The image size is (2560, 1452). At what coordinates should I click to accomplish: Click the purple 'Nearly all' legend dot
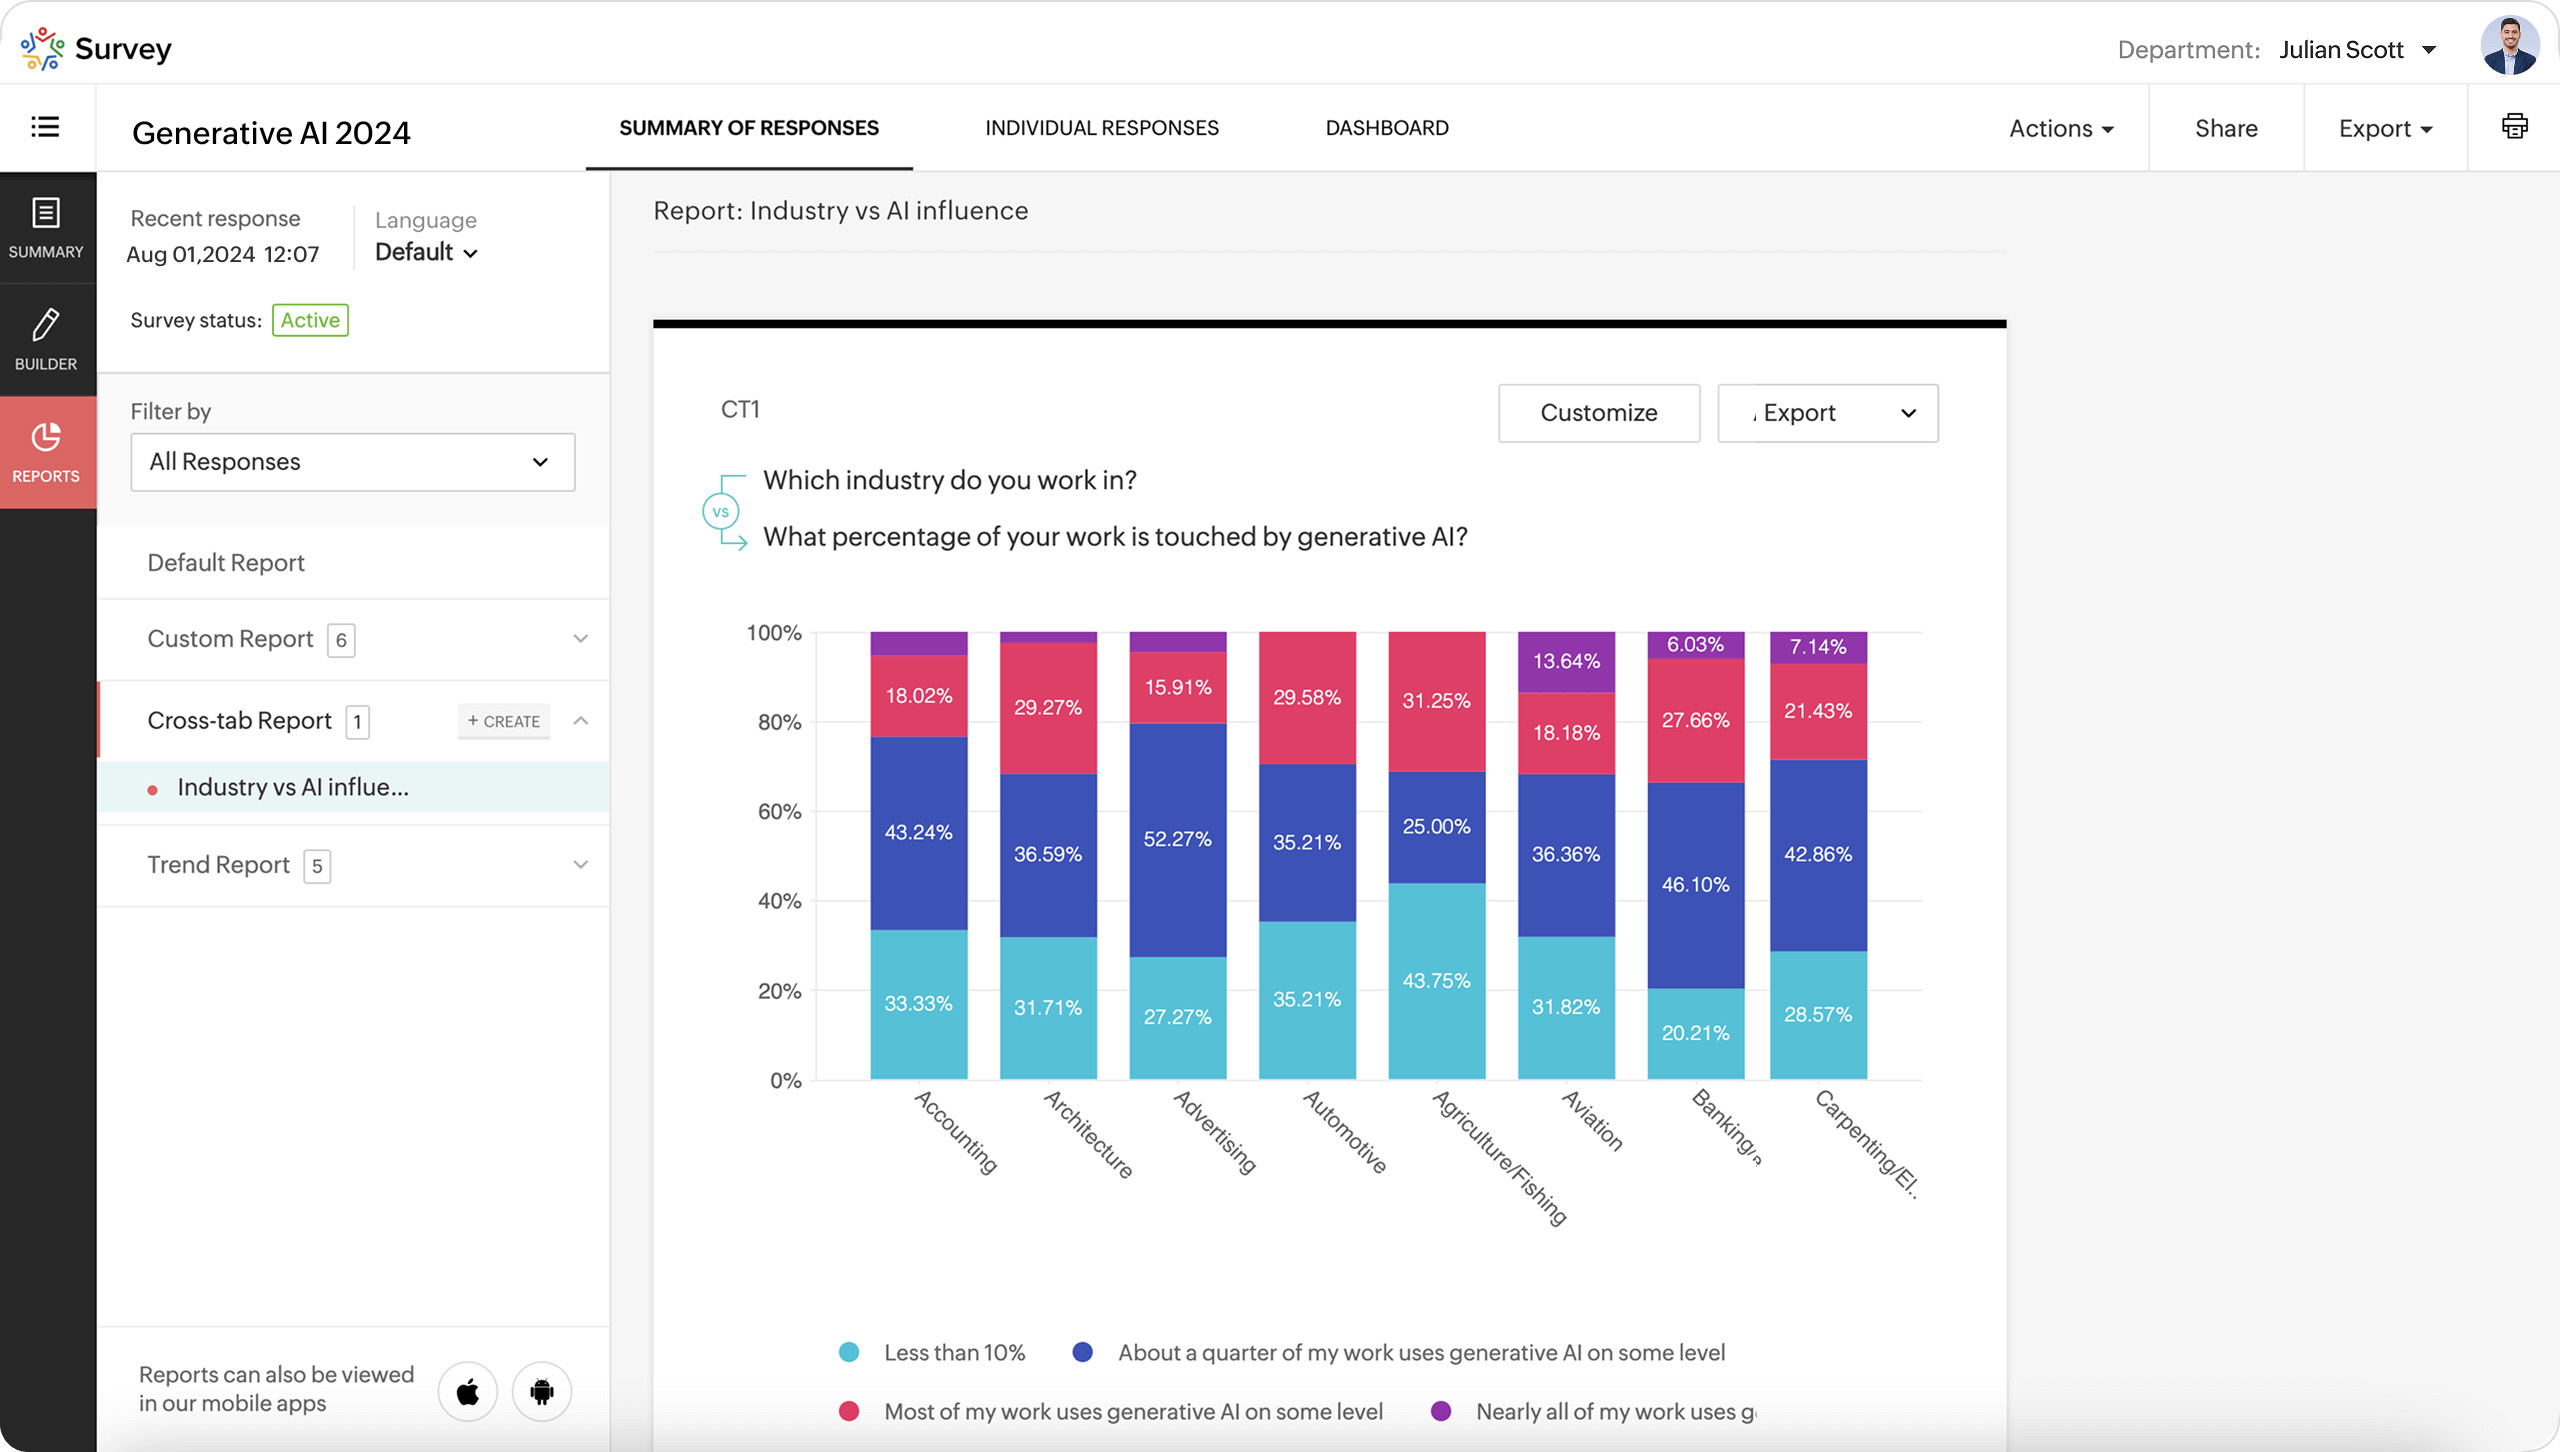point(1441,1411)
